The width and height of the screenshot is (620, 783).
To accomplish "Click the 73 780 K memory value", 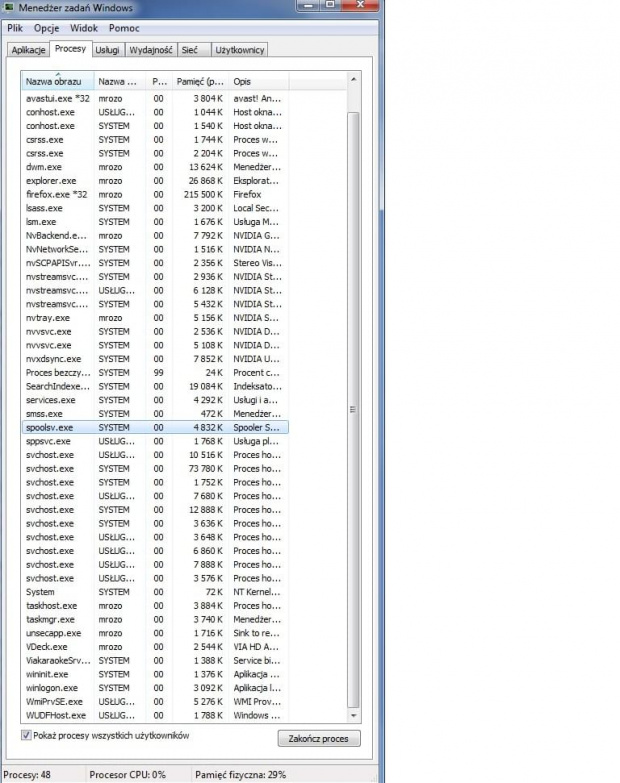I will point(206,469).
